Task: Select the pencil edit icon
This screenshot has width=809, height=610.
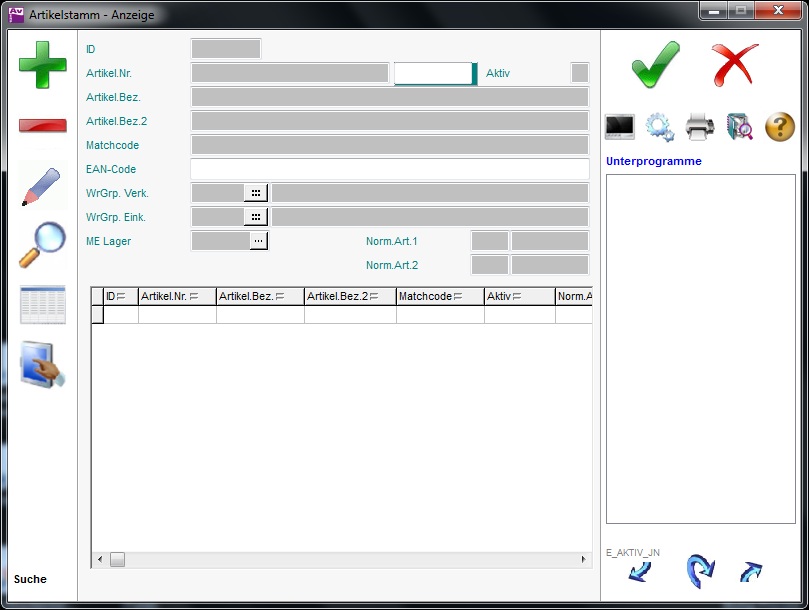Action: tap(41, 186)
